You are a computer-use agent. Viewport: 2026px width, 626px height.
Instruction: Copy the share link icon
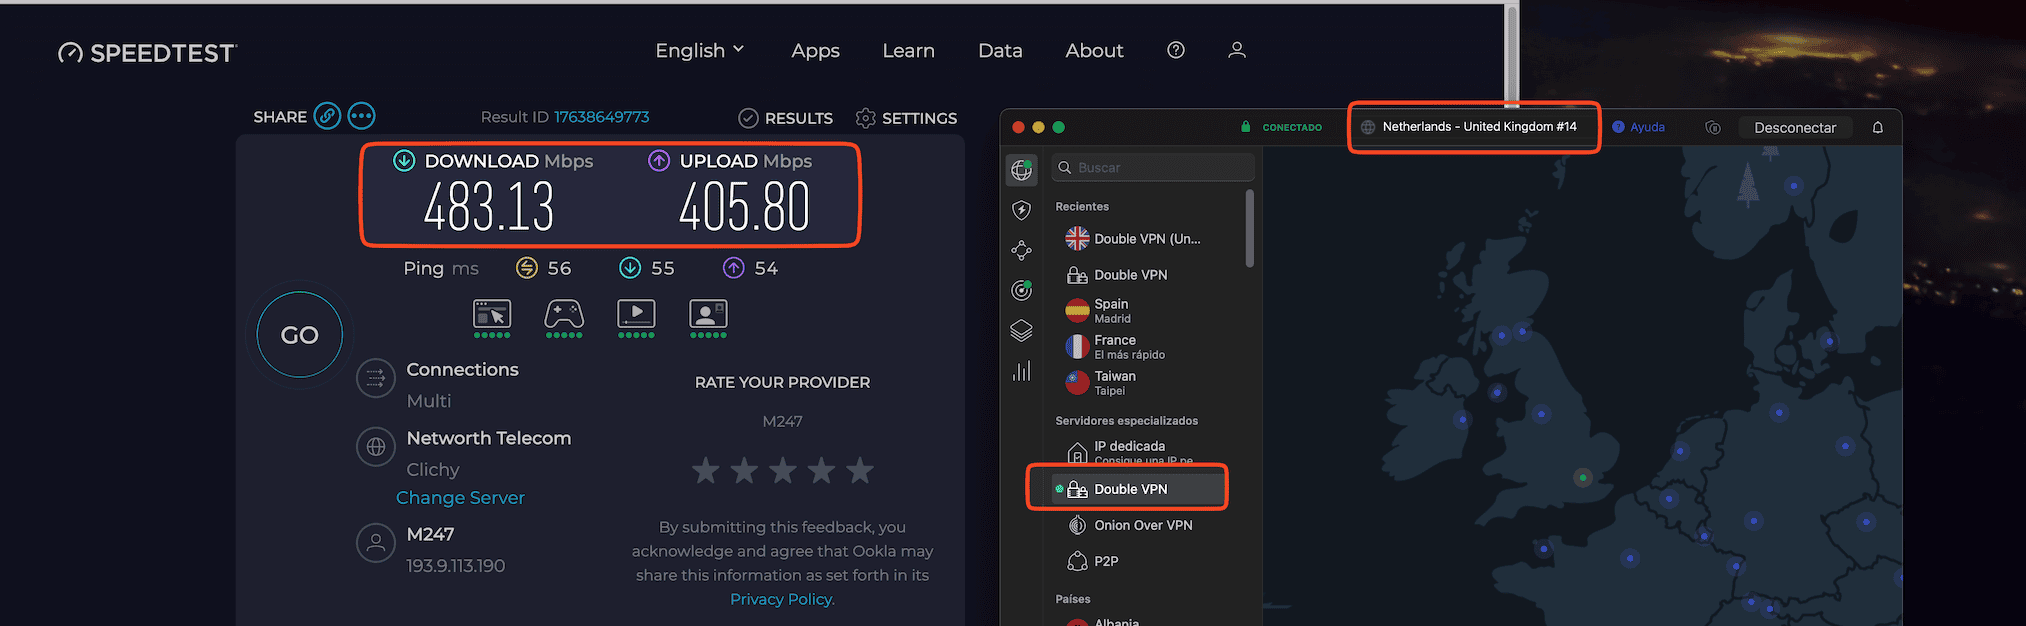327,116
